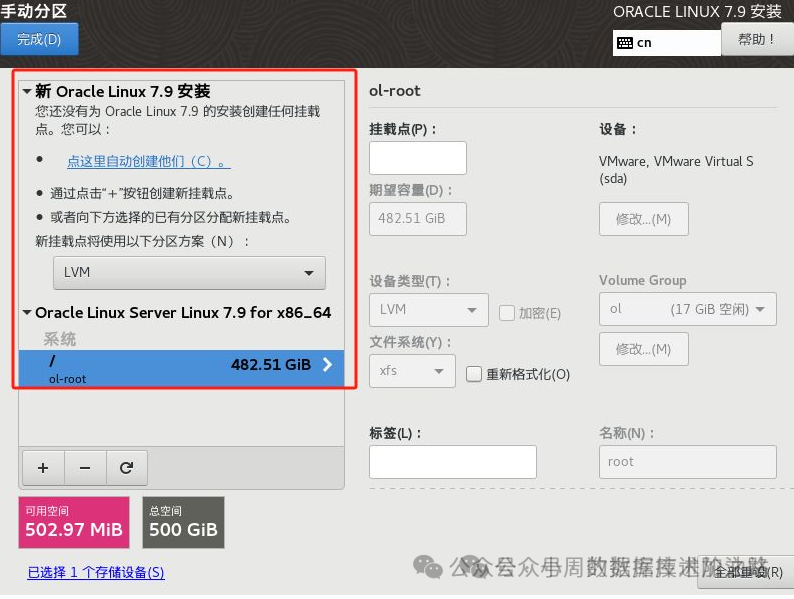Click 修改...(M) button under 设备

coord(644,219)
